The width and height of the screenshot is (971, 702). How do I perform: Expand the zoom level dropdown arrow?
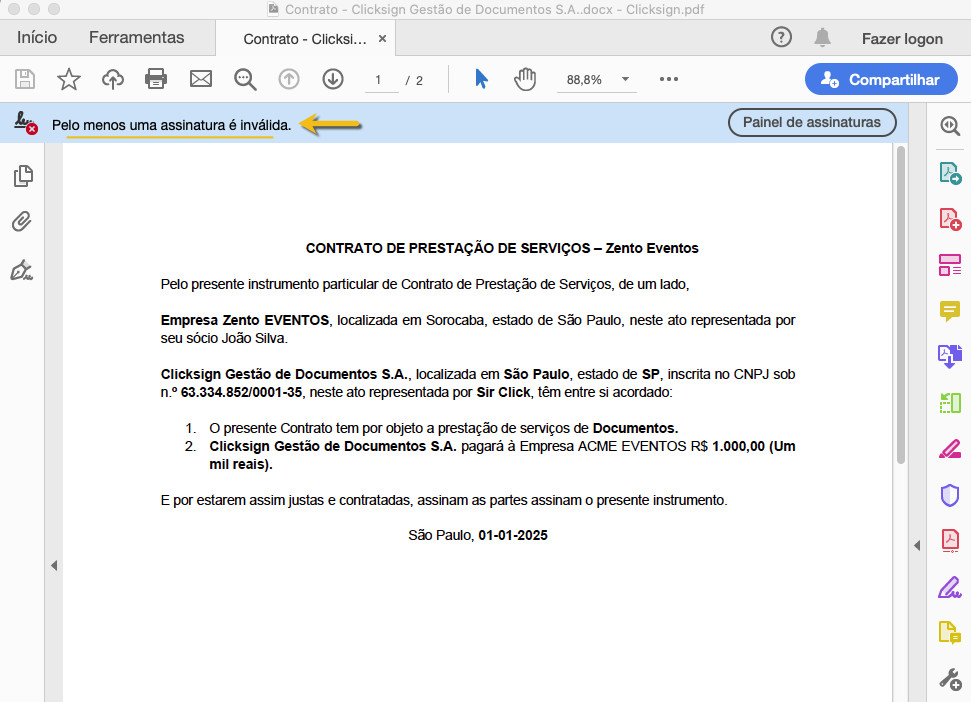(x=625, y=79)
